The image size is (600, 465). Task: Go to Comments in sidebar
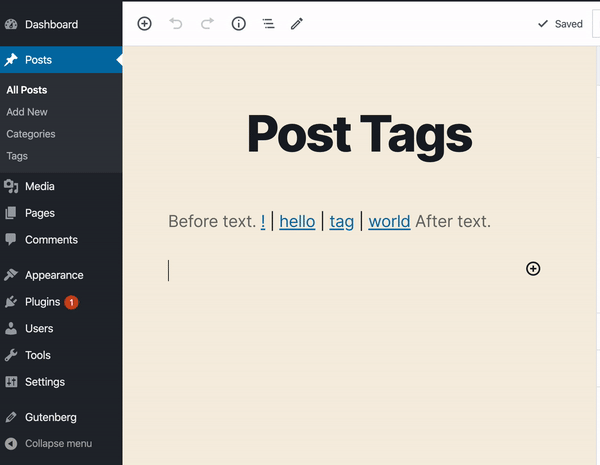tap(61, 240)
